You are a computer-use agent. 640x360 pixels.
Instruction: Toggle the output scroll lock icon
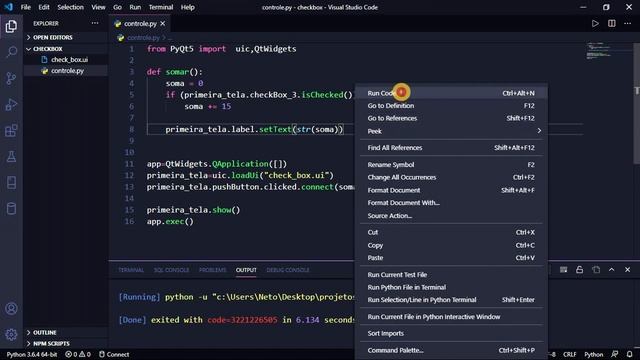click(580, 270)
